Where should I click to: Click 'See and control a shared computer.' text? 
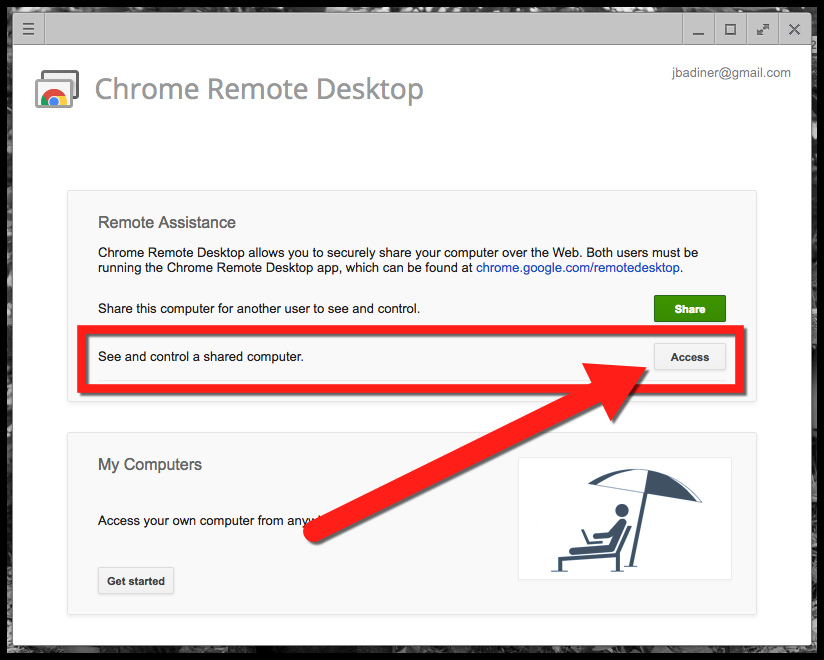[x=201, y=357]
